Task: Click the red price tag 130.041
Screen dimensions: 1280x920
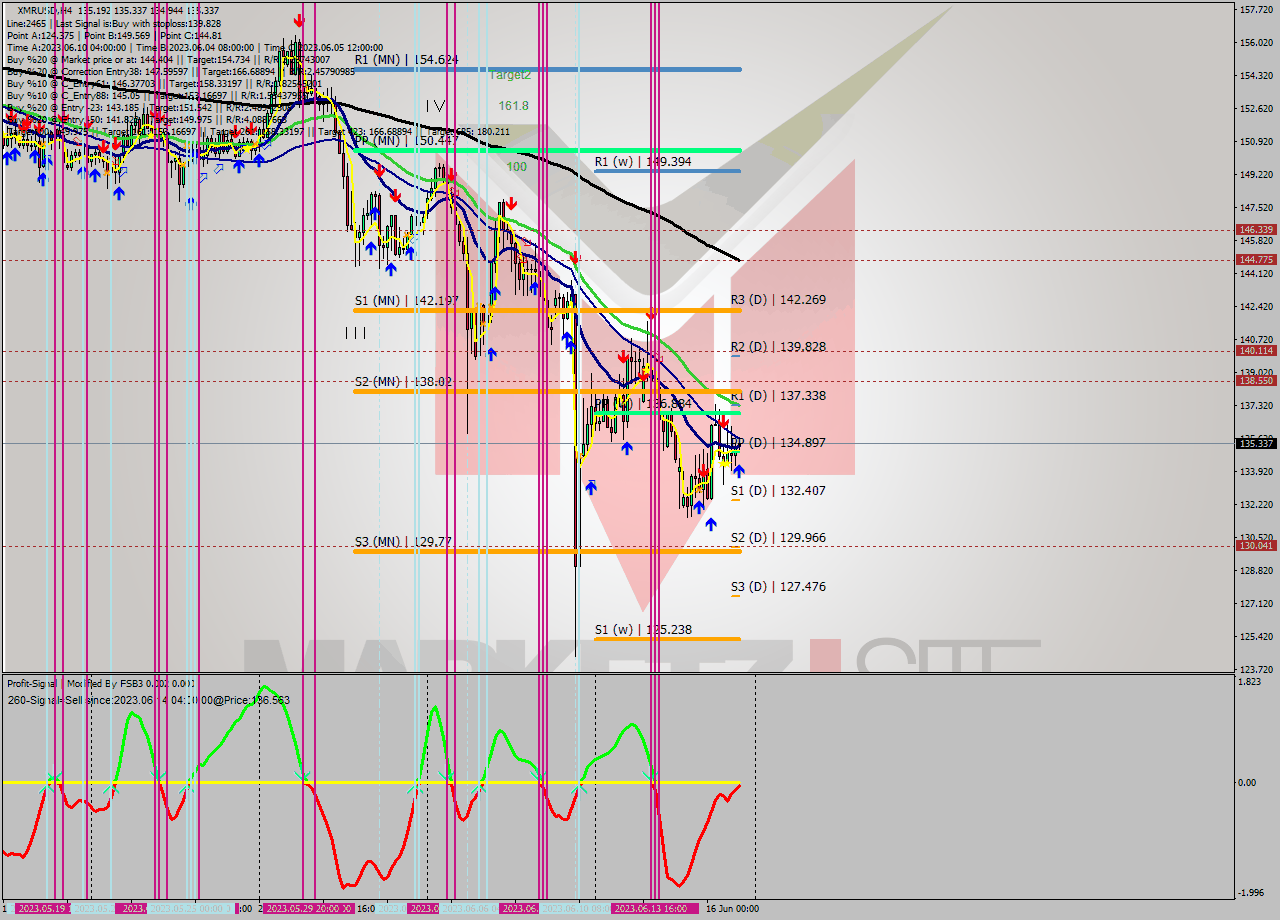Action: coord(1256,545)
